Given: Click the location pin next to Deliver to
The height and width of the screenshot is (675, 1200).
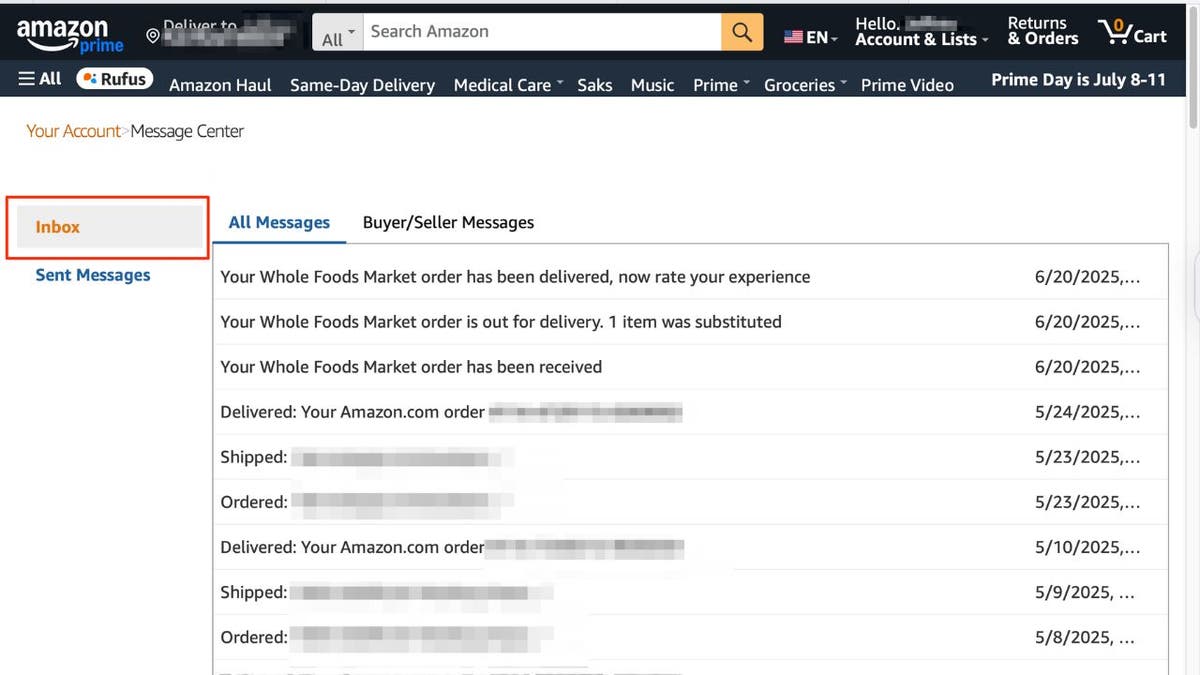Looking at the screenshot, I should click(153, 35).
